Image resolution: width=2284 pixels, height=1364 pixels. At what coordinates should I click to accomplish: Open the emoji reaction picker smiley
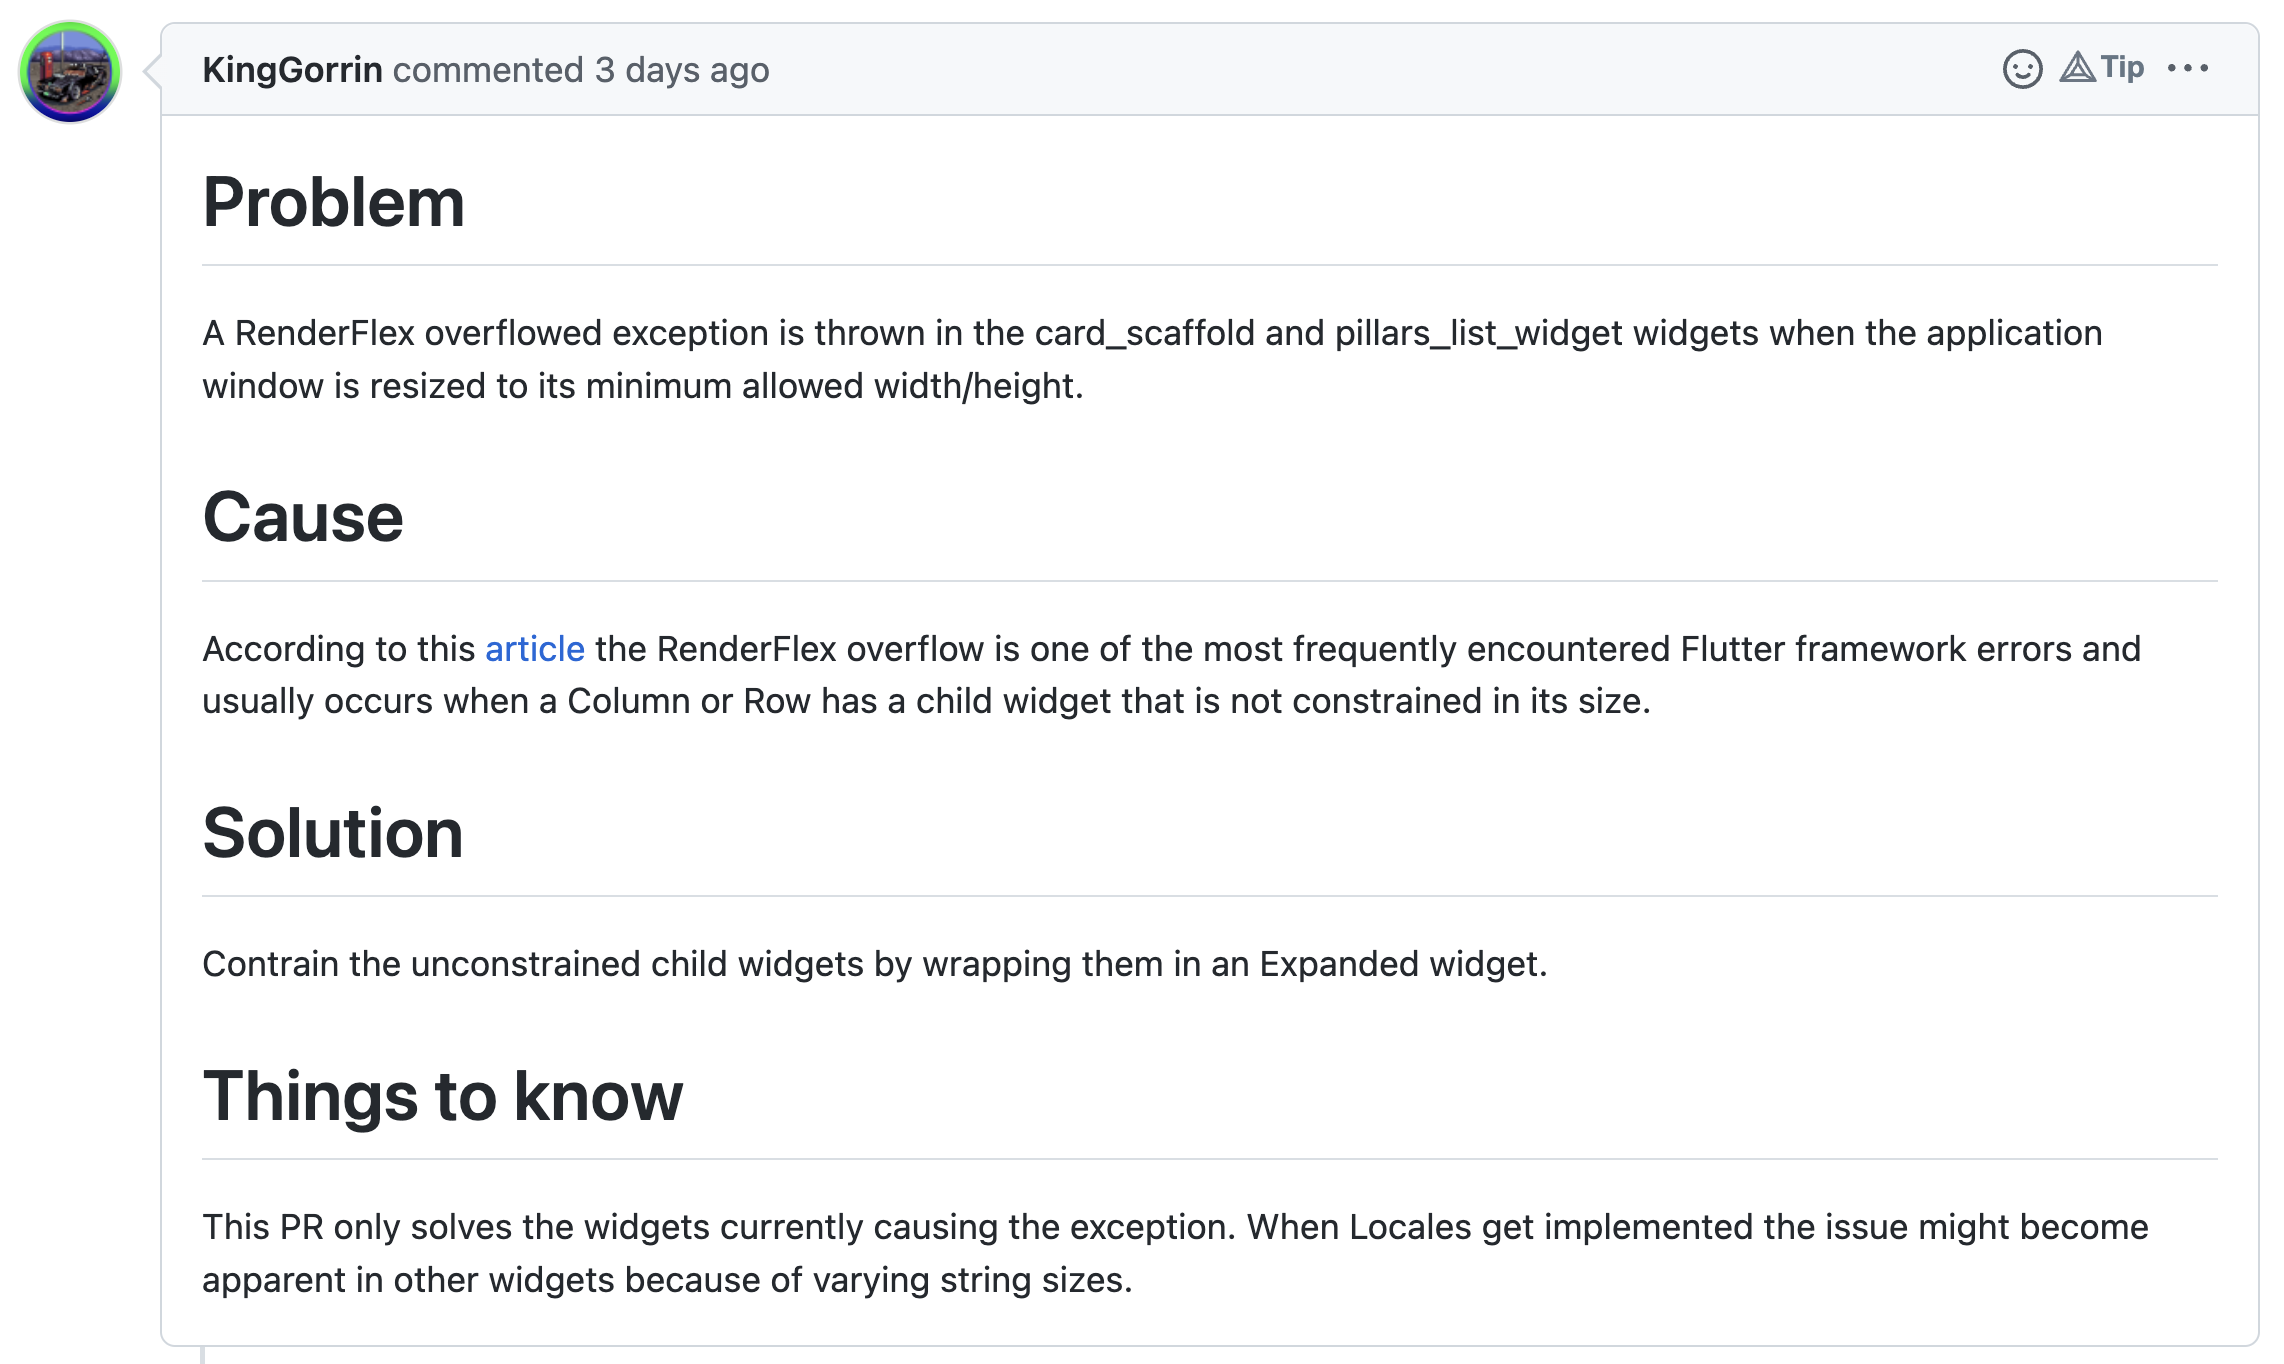pos(2022,69)
